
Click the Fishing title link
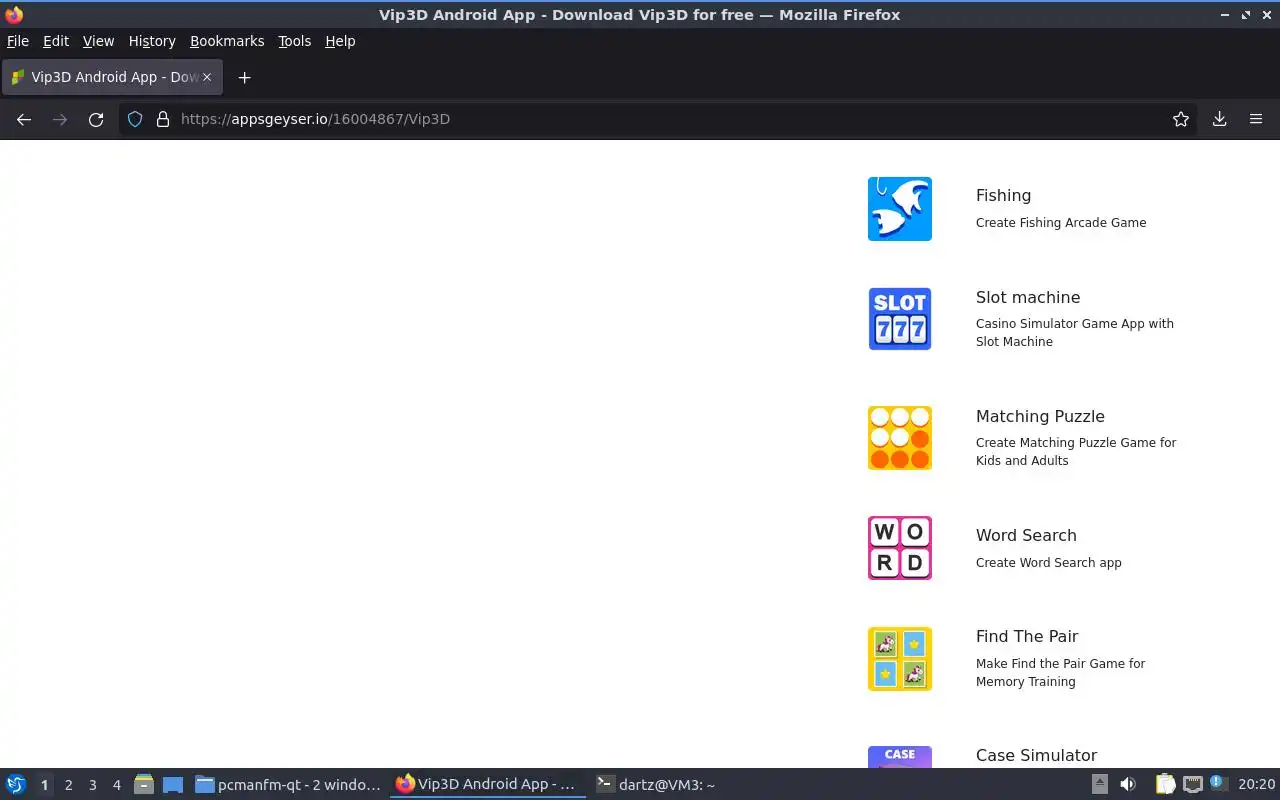coord(1003,195)
